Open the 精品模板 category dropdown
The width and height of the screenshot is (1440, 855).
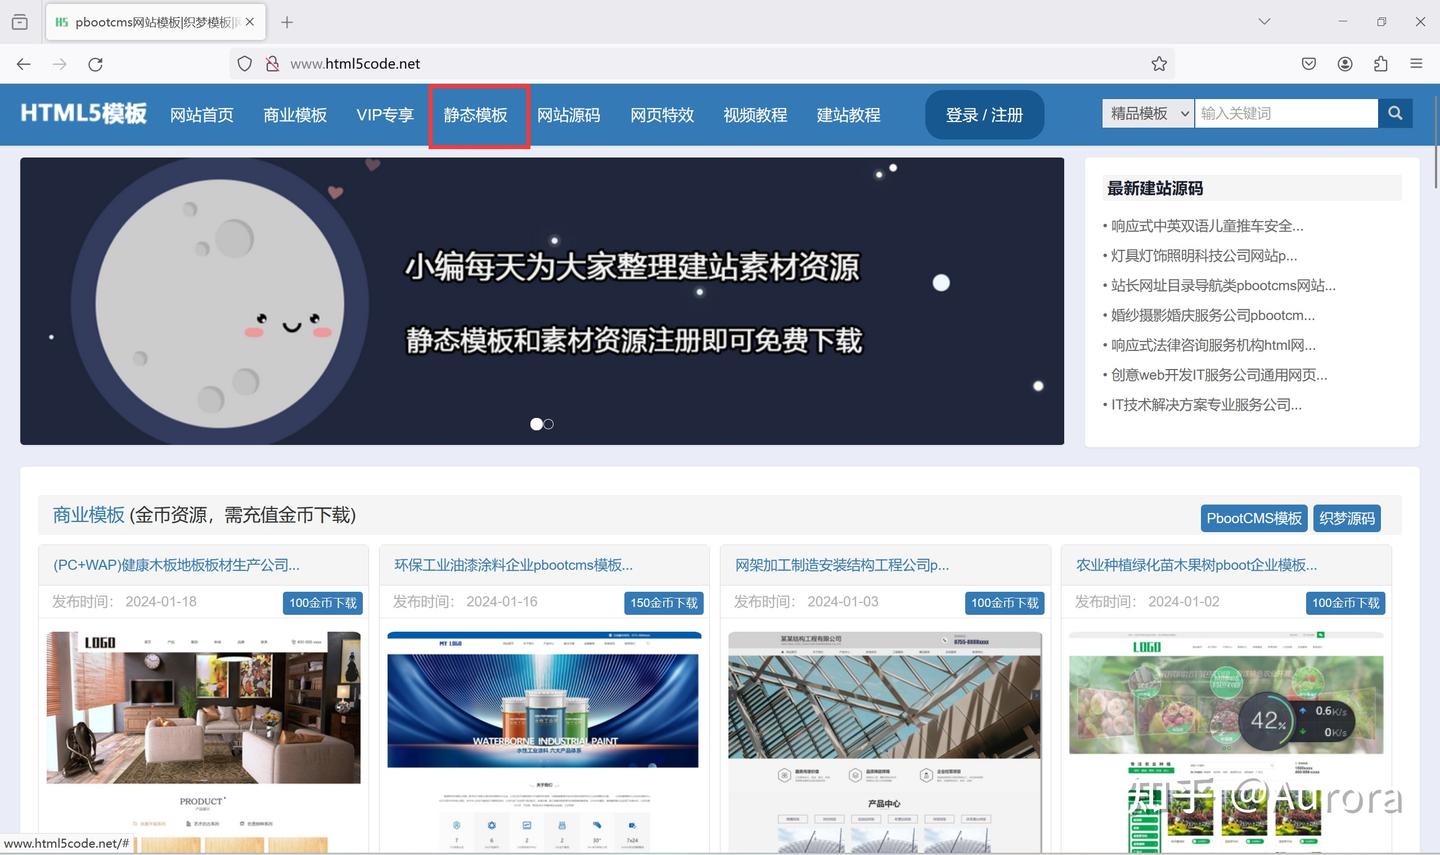coord(1147,113)
